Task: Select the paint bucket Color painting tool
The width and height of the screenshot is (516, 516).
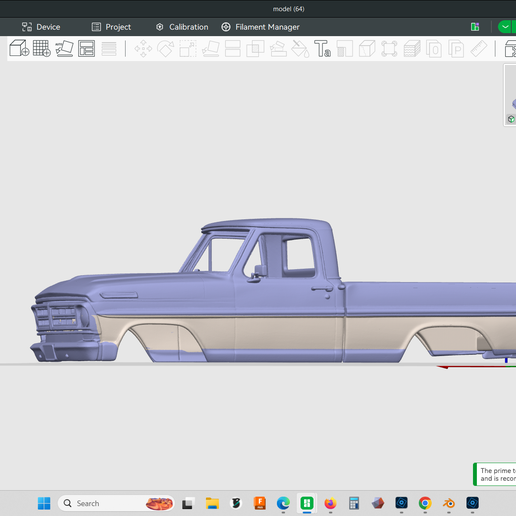Action: tap(300, 49)
